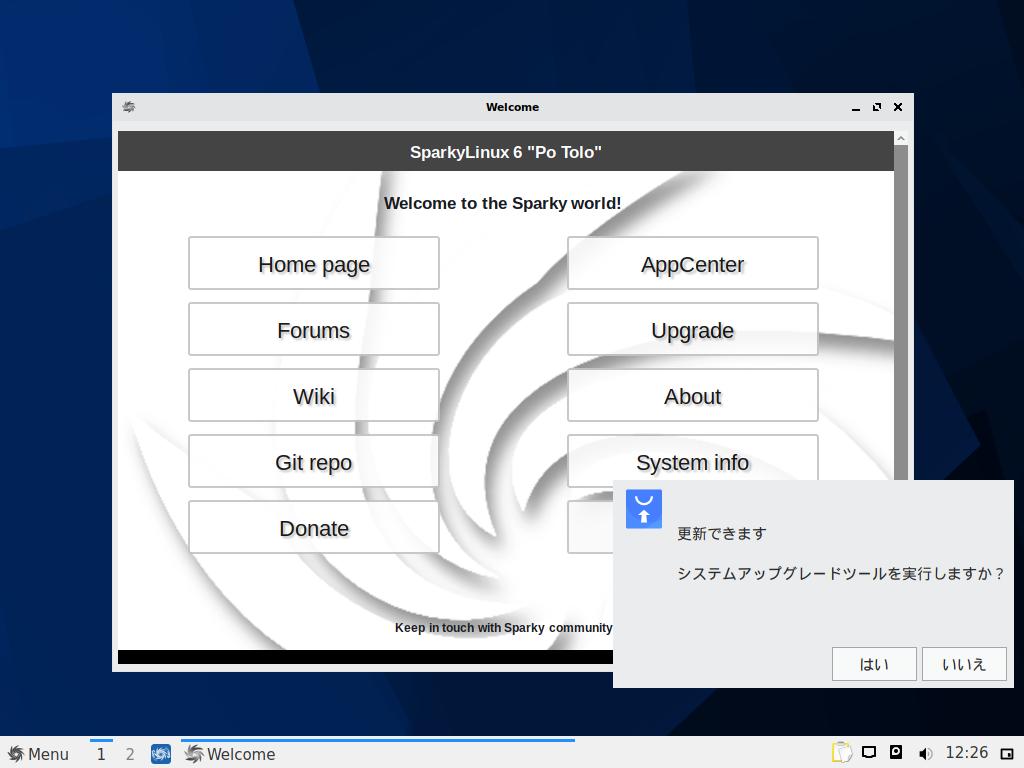Confirm the upgrade prompt with はい

(x=874, y=664)
